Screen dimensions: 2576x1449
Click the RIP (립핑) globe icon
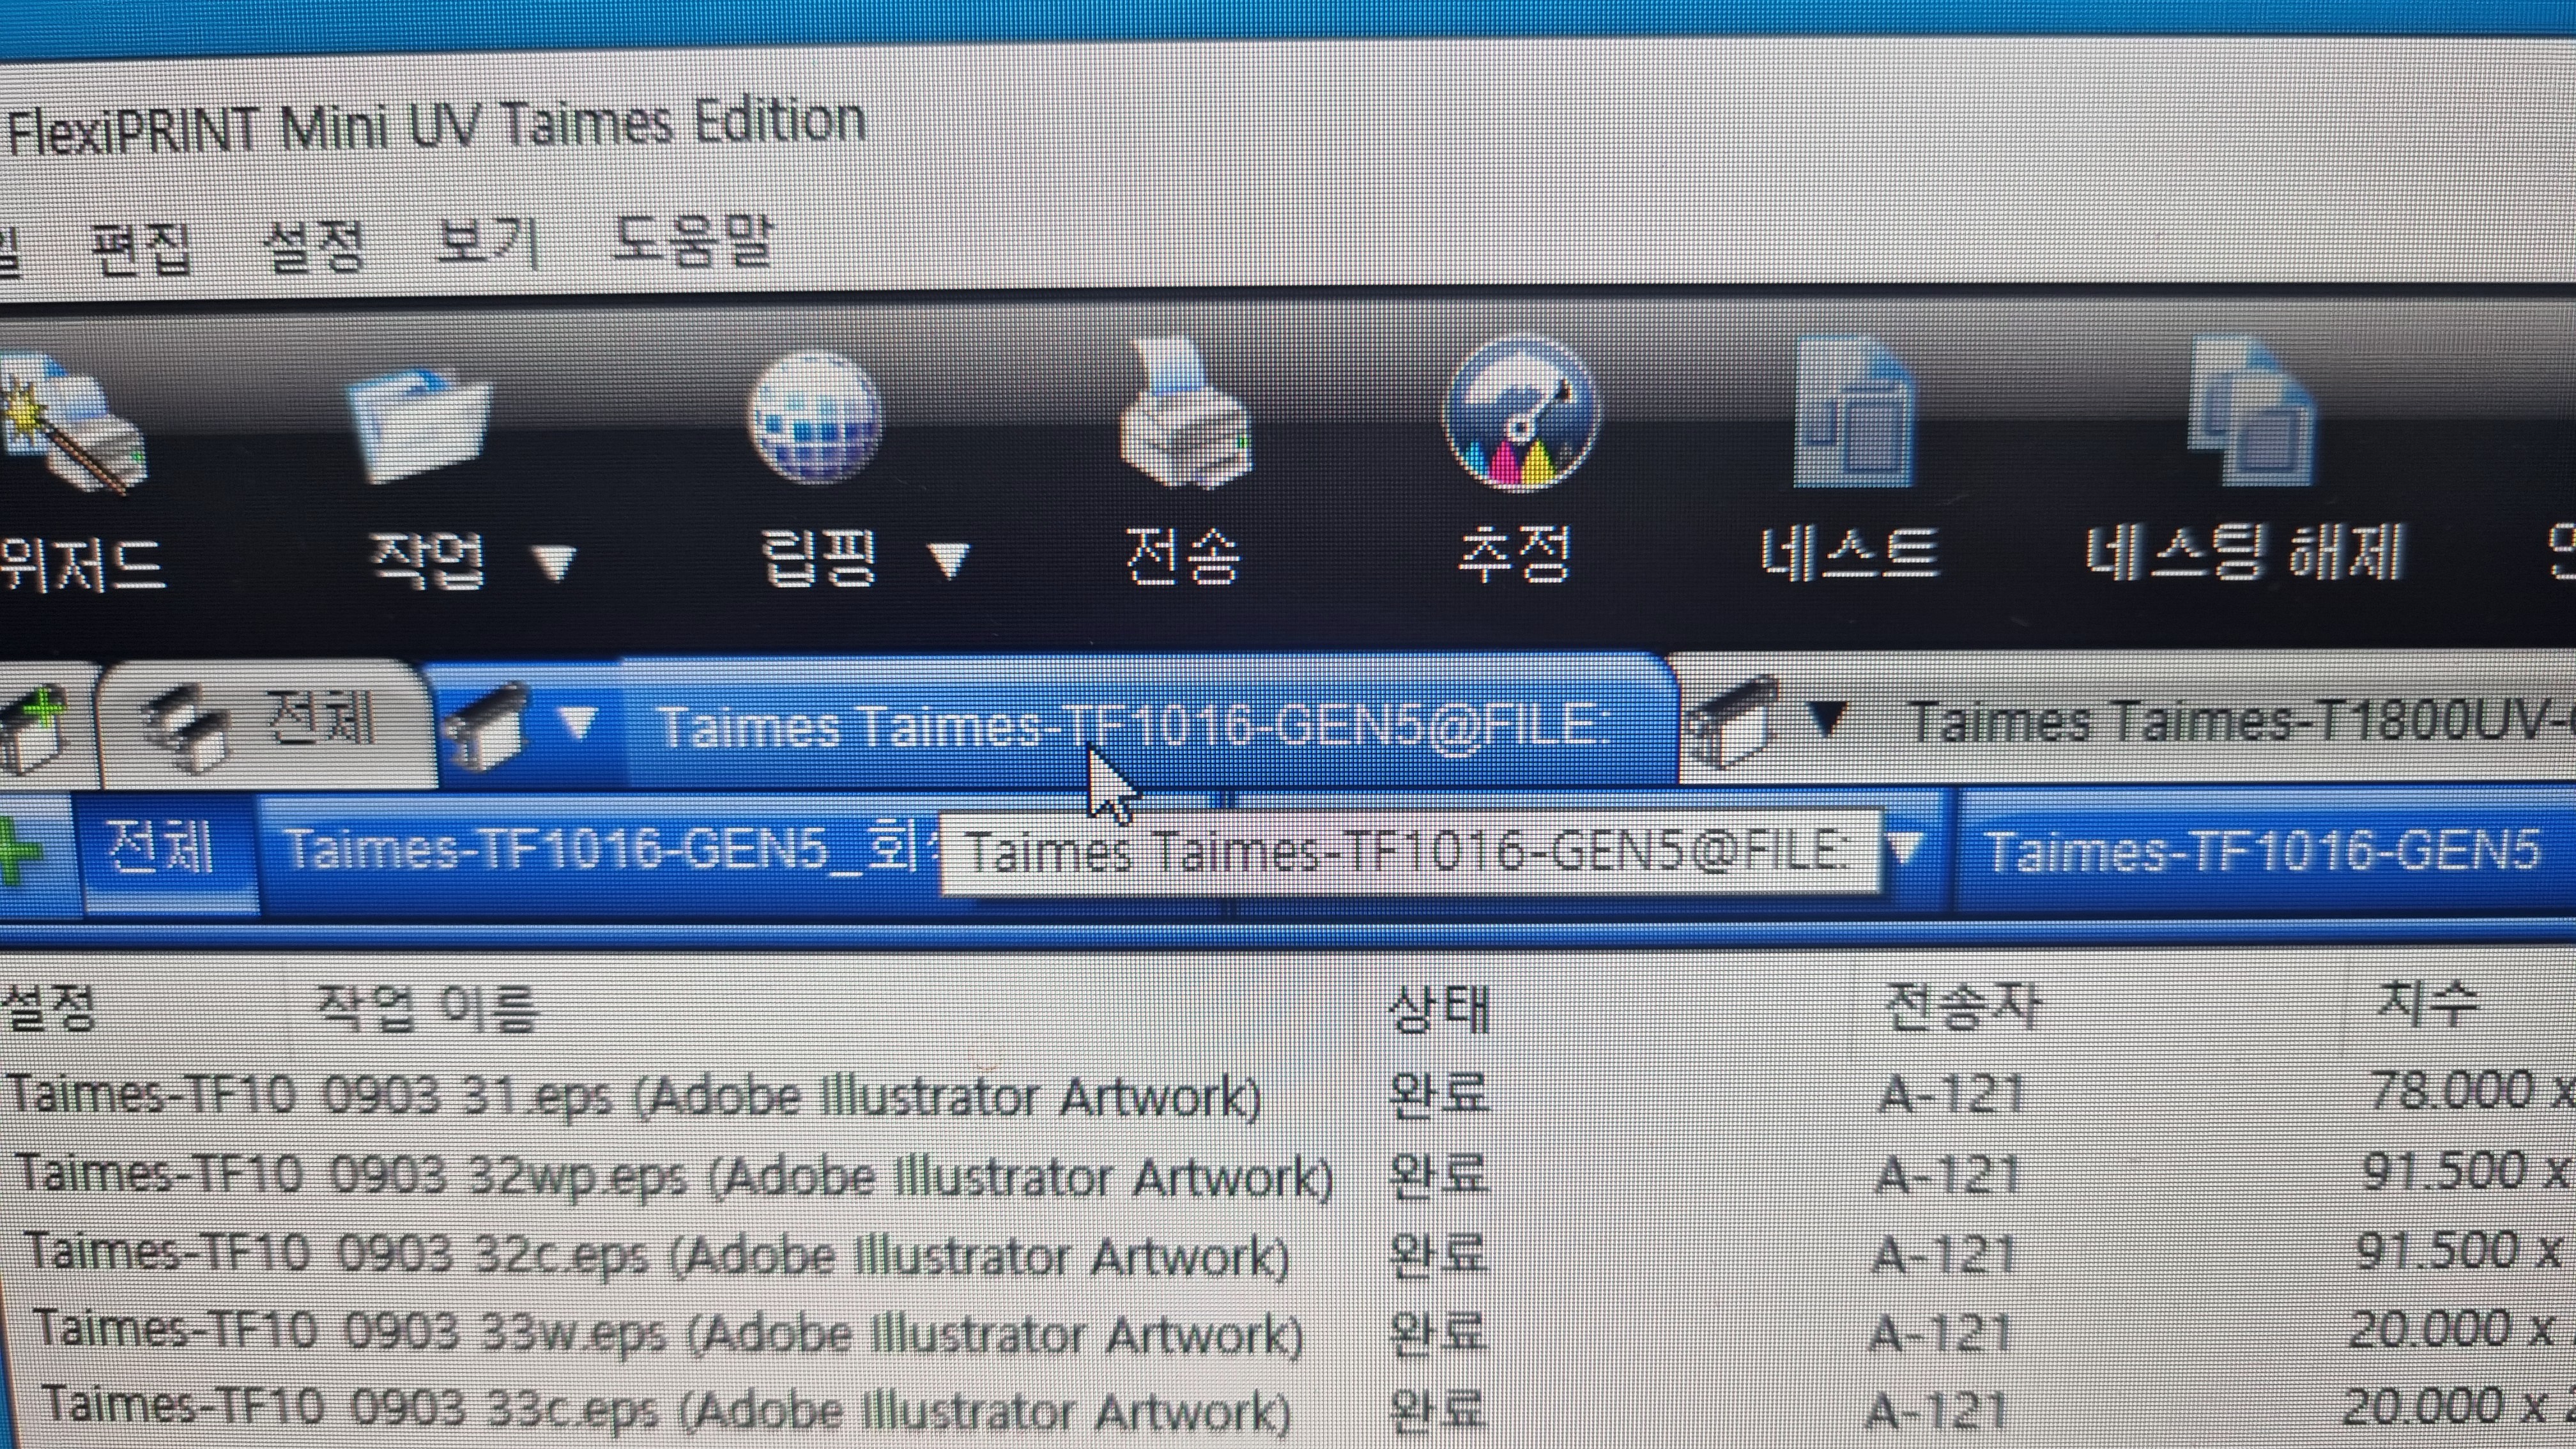click(815, 416)
